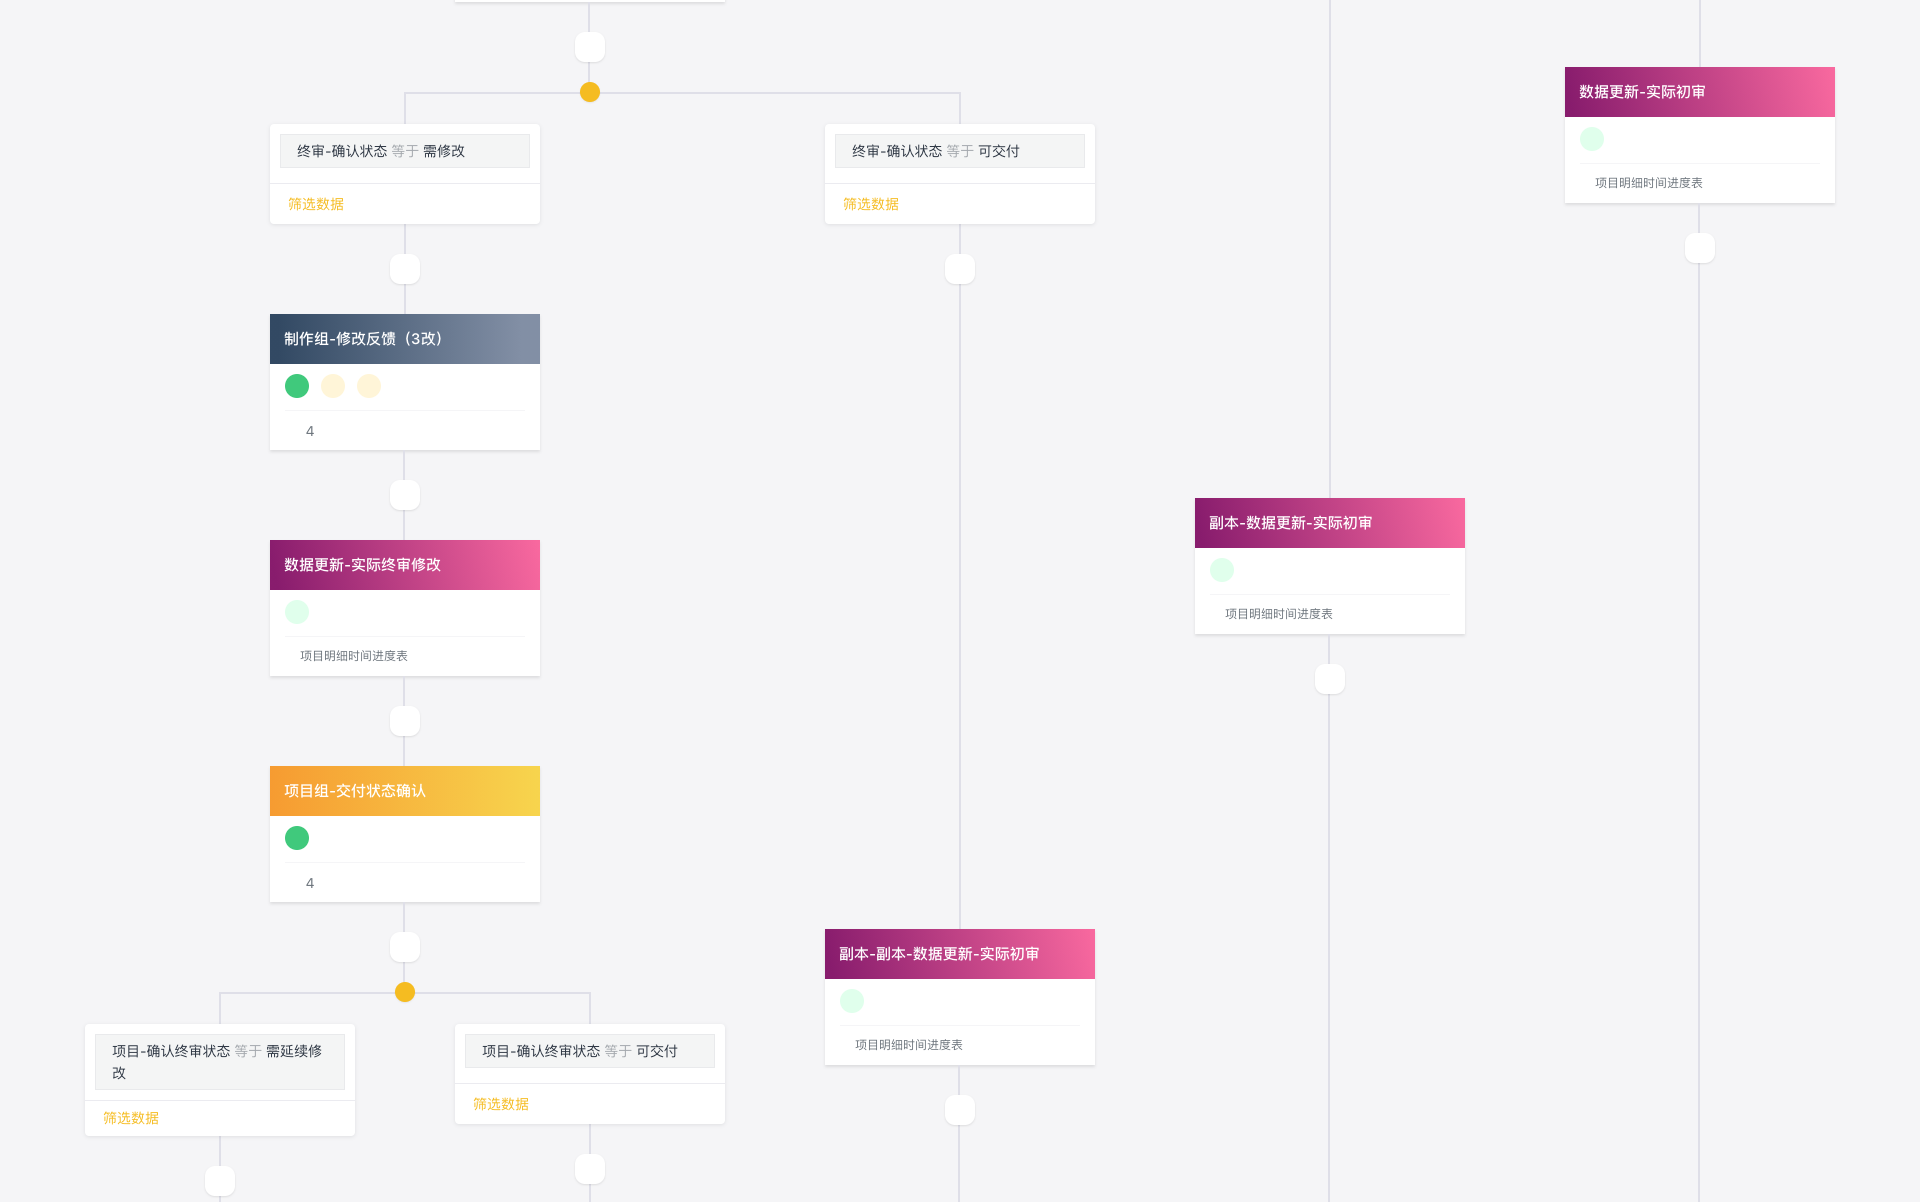
Task: Click the green circle in 制作组-修改反馈（3改） node
Action: pyautogui.click(x=297, y=386)
